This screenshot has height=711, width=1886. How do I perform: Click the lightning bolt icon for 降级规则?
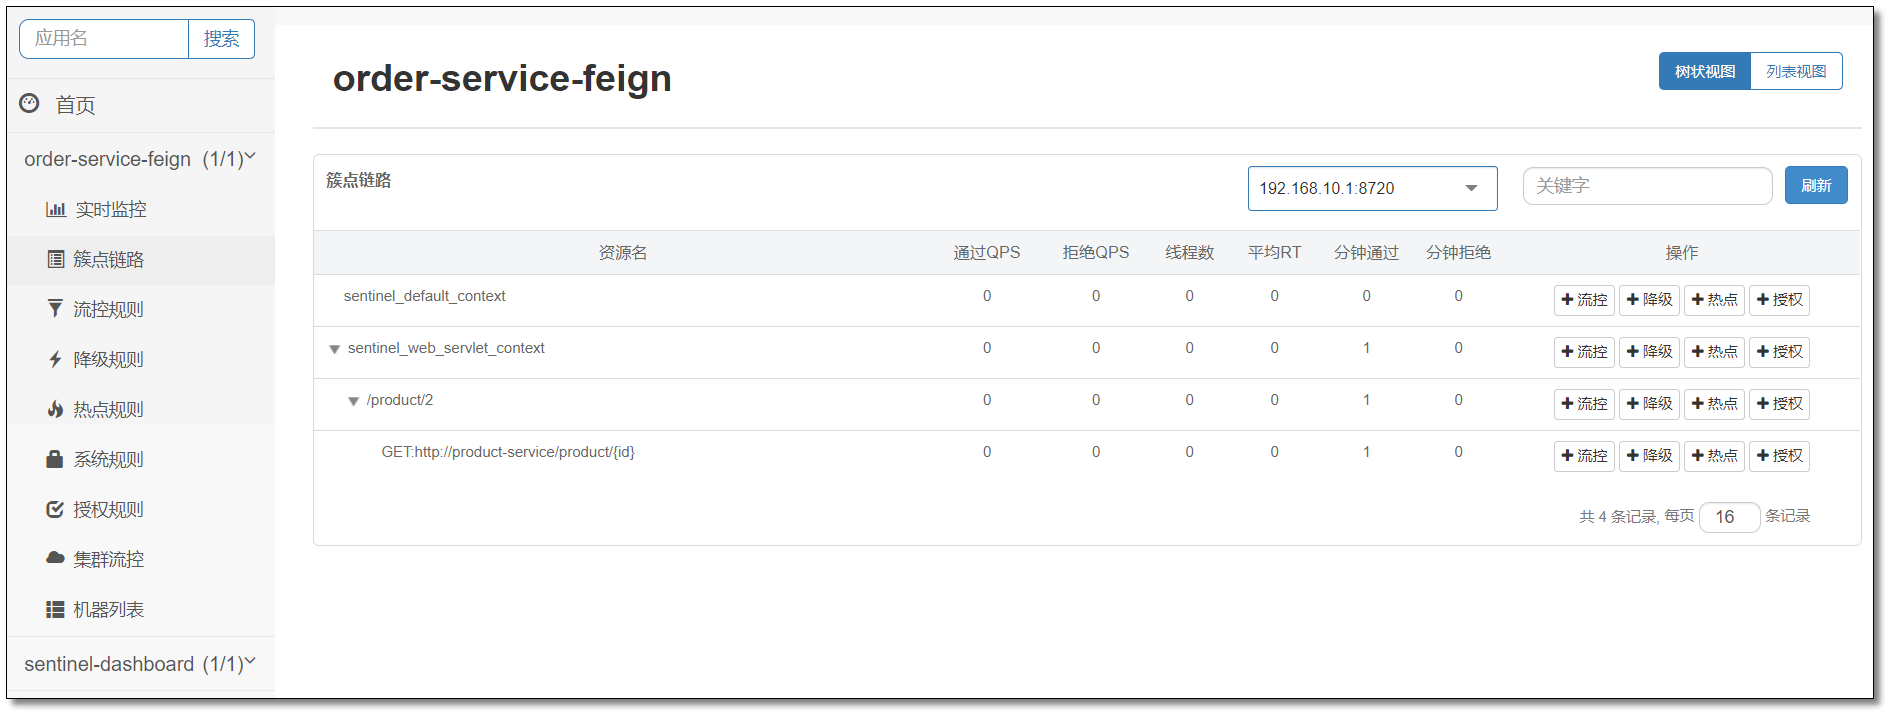(56, 359)
